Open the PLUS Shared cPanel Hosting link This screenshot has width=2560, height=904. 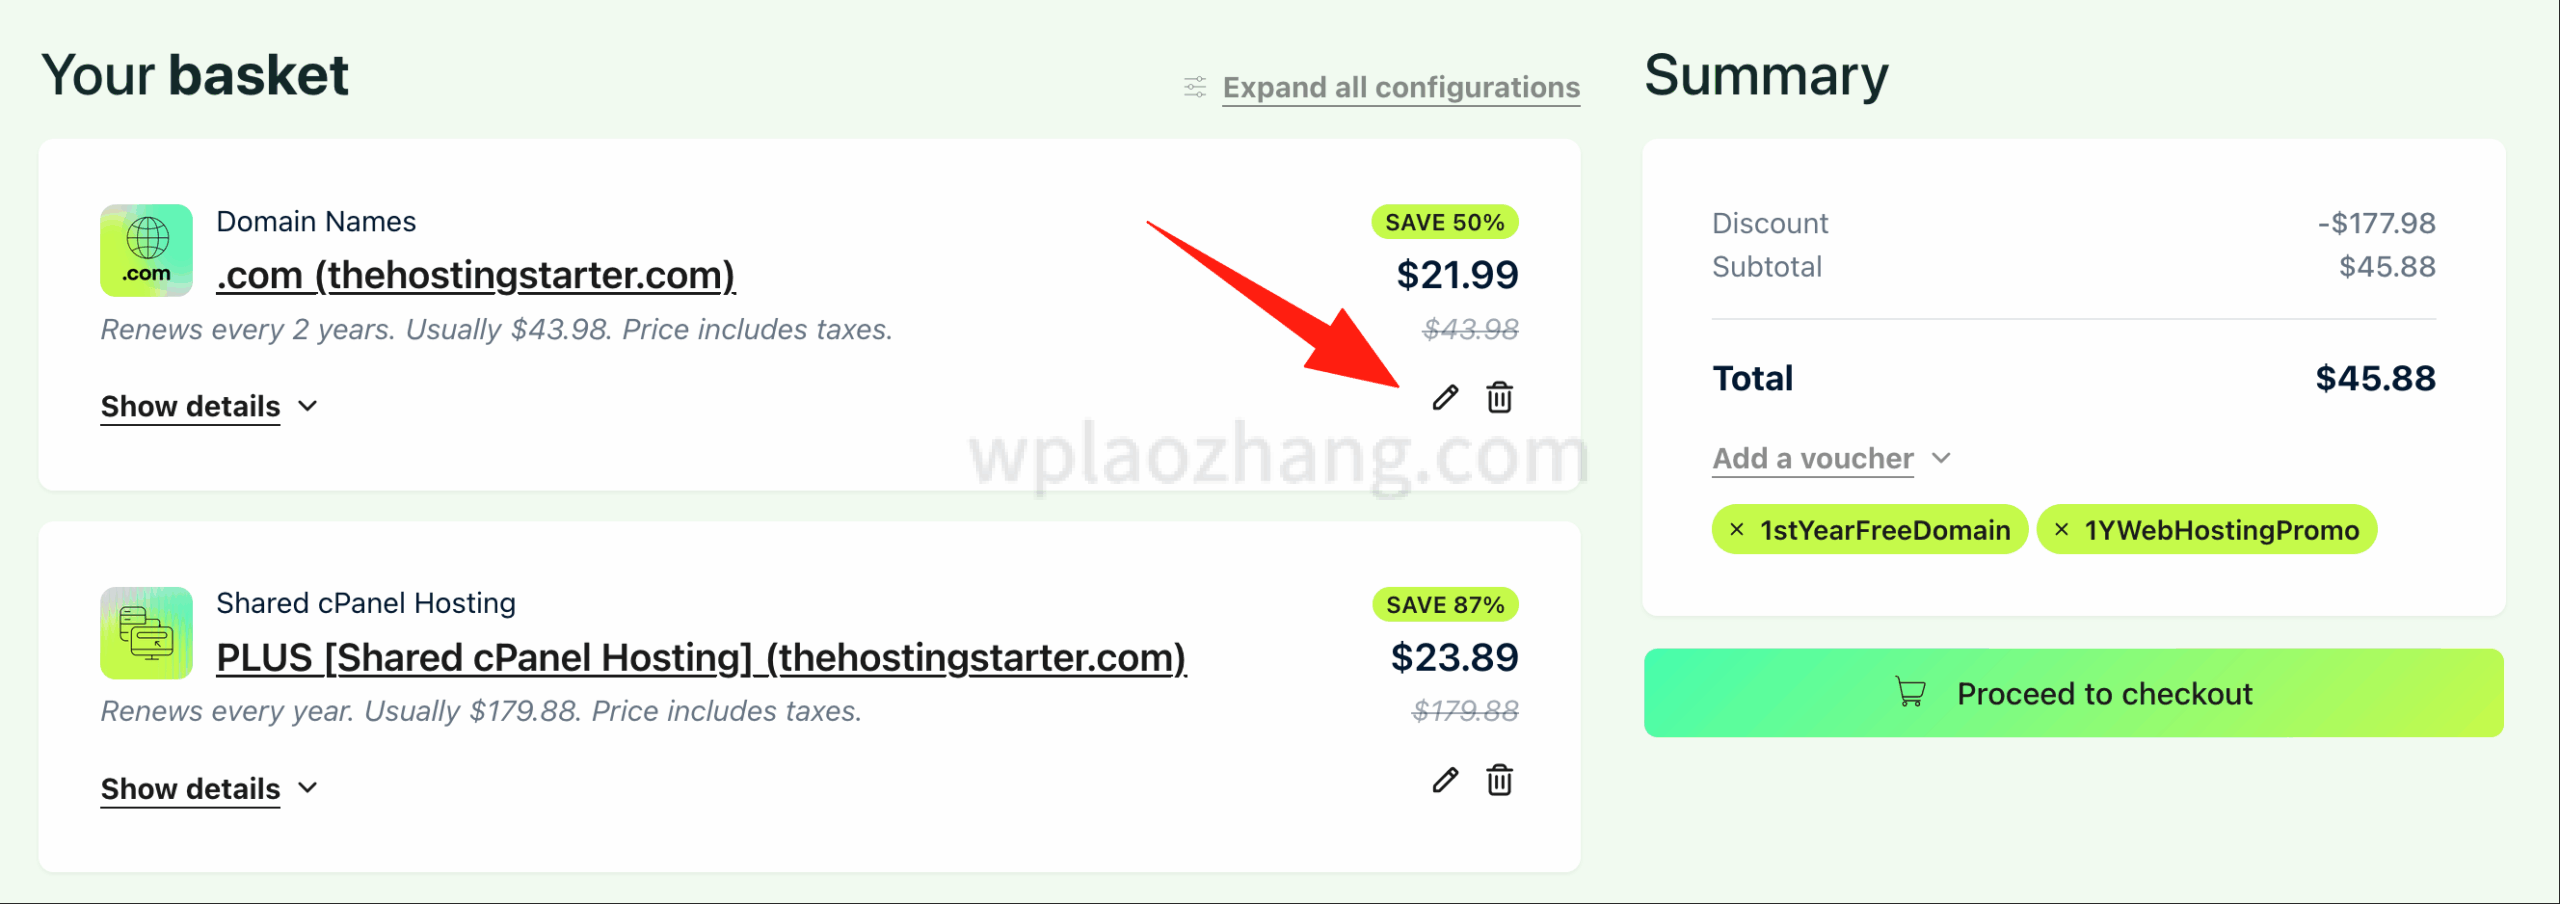click(x=701, y=658)
